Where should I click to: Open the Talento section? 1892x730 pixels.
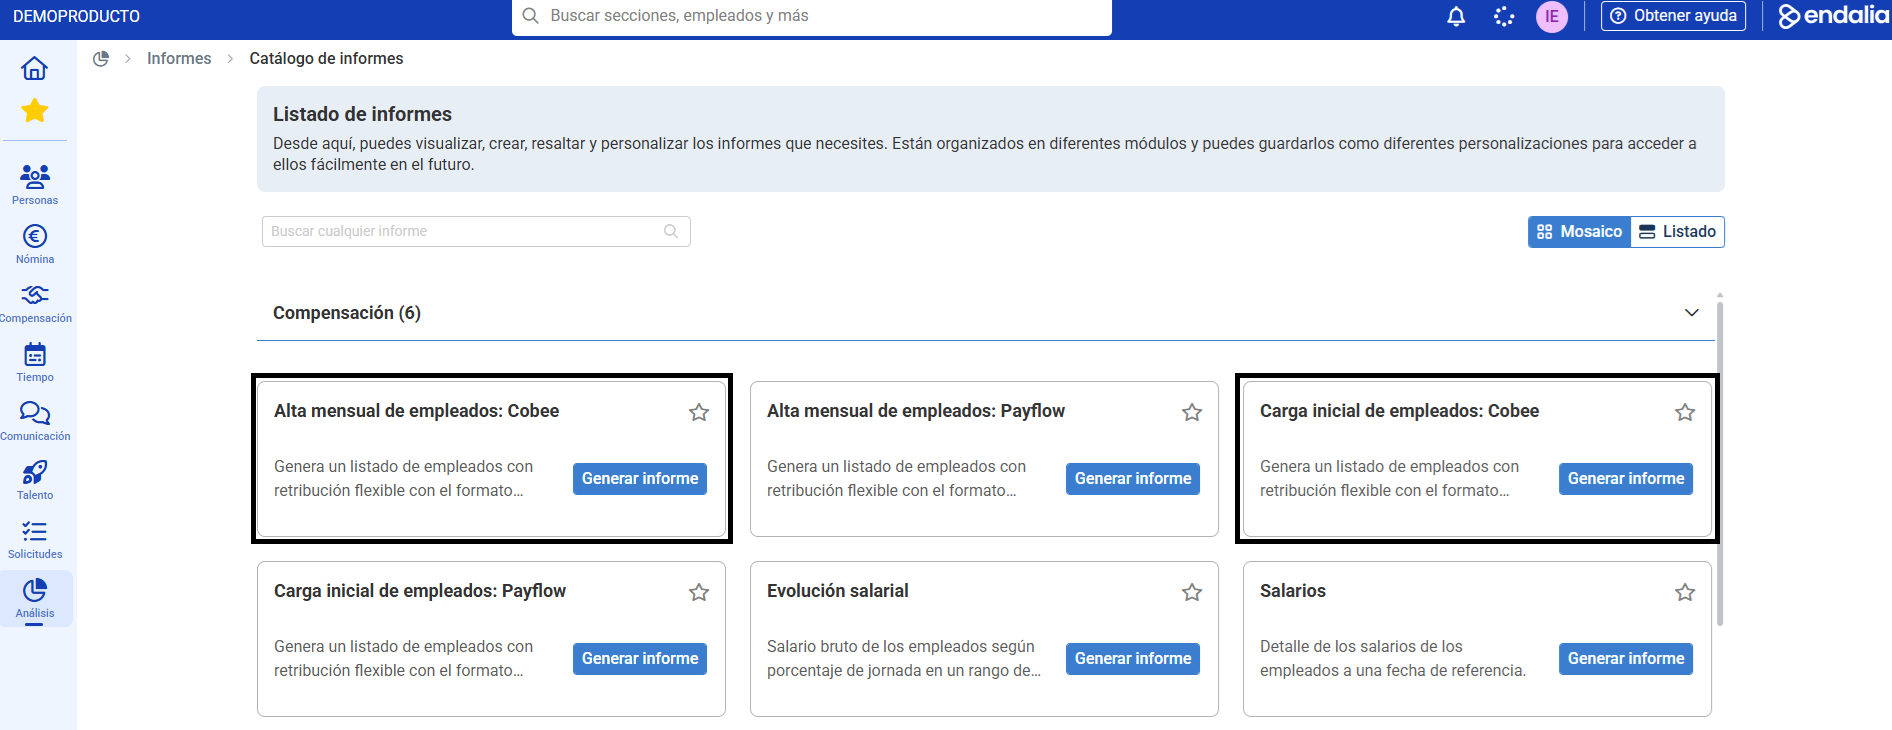pyautogui.click(x=35, y=480)
